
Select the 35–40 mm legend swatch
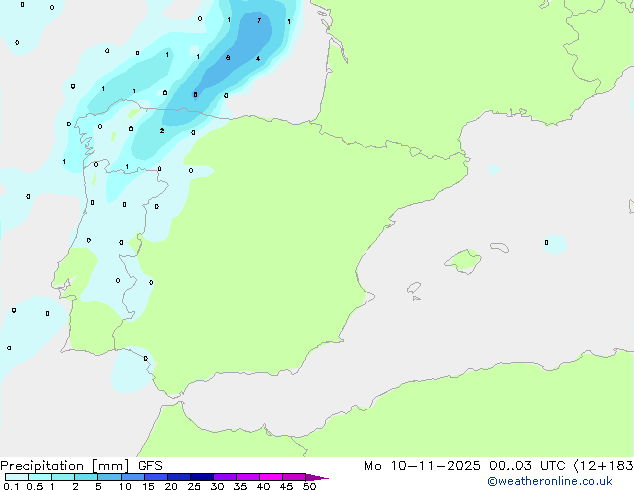click(x=248, y=477)
